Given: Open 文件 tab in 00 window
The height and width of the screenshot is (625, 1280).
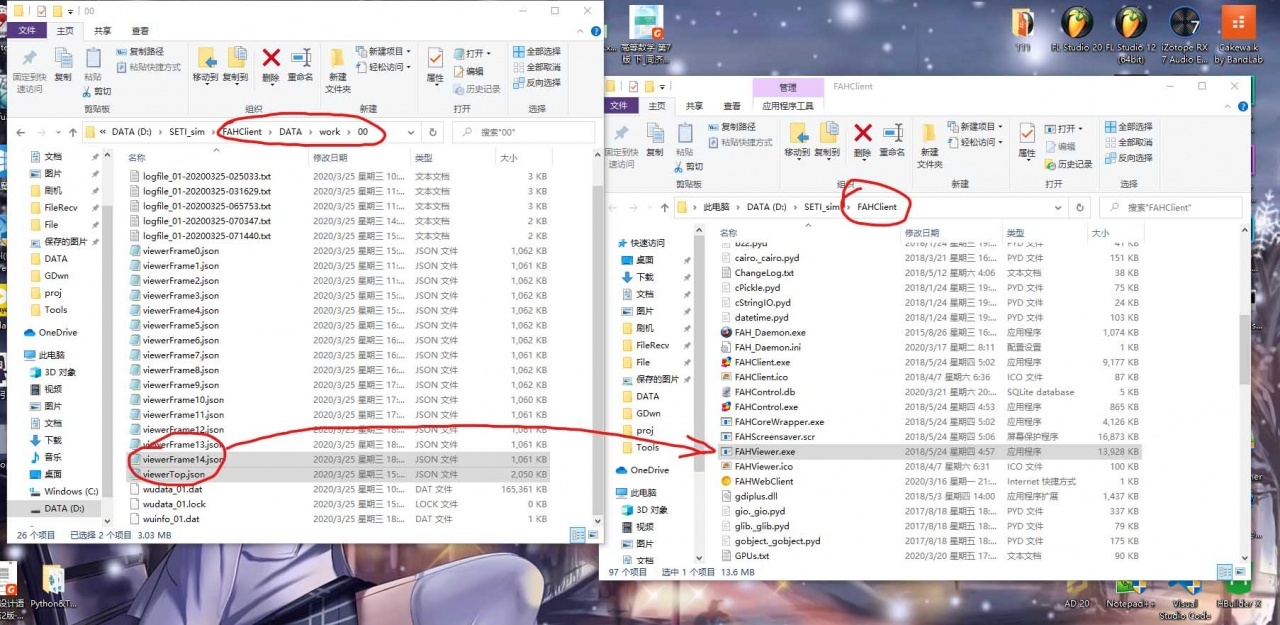Looking at the screenshot, I should 27,31.
